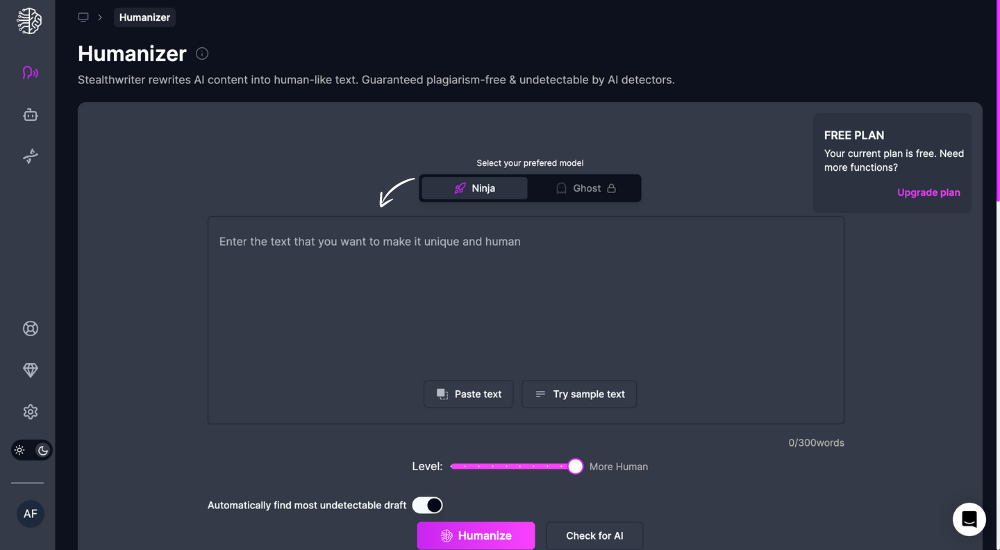
Task: Click the sparkle arrows sidebar icon
Action: (x=30, y=156)
